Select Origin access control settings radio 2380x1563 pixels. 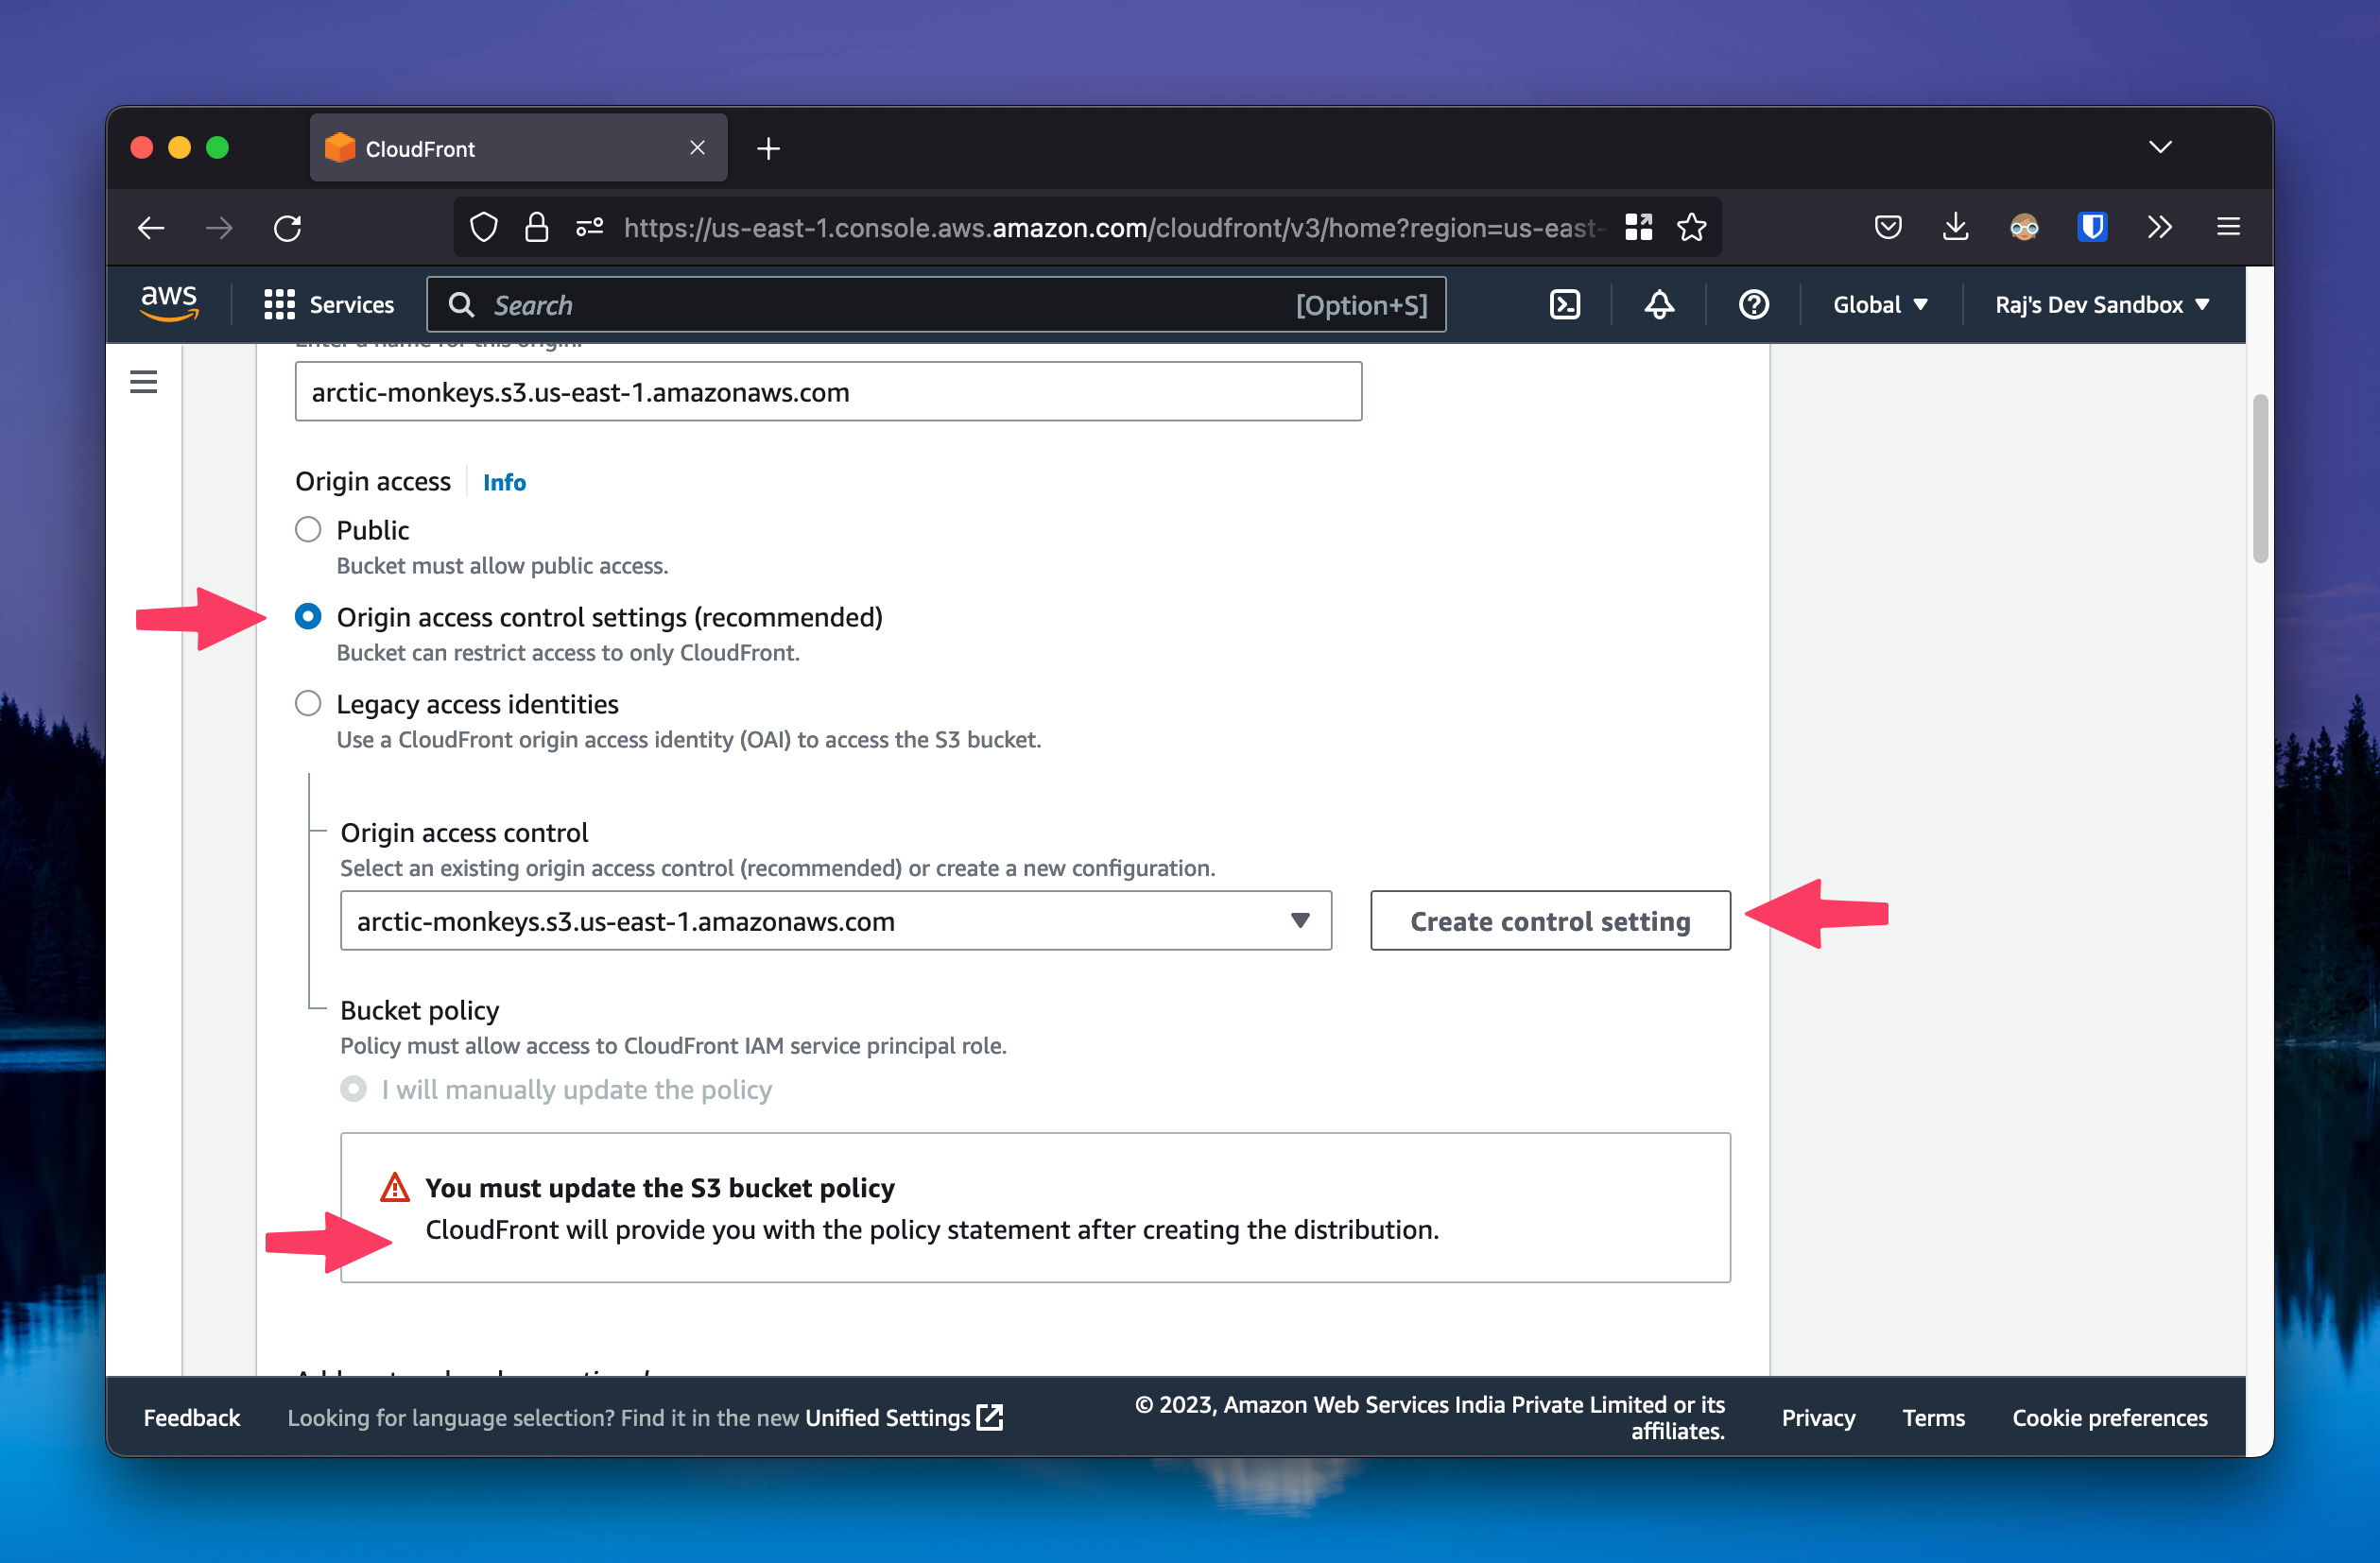[308, 616]
